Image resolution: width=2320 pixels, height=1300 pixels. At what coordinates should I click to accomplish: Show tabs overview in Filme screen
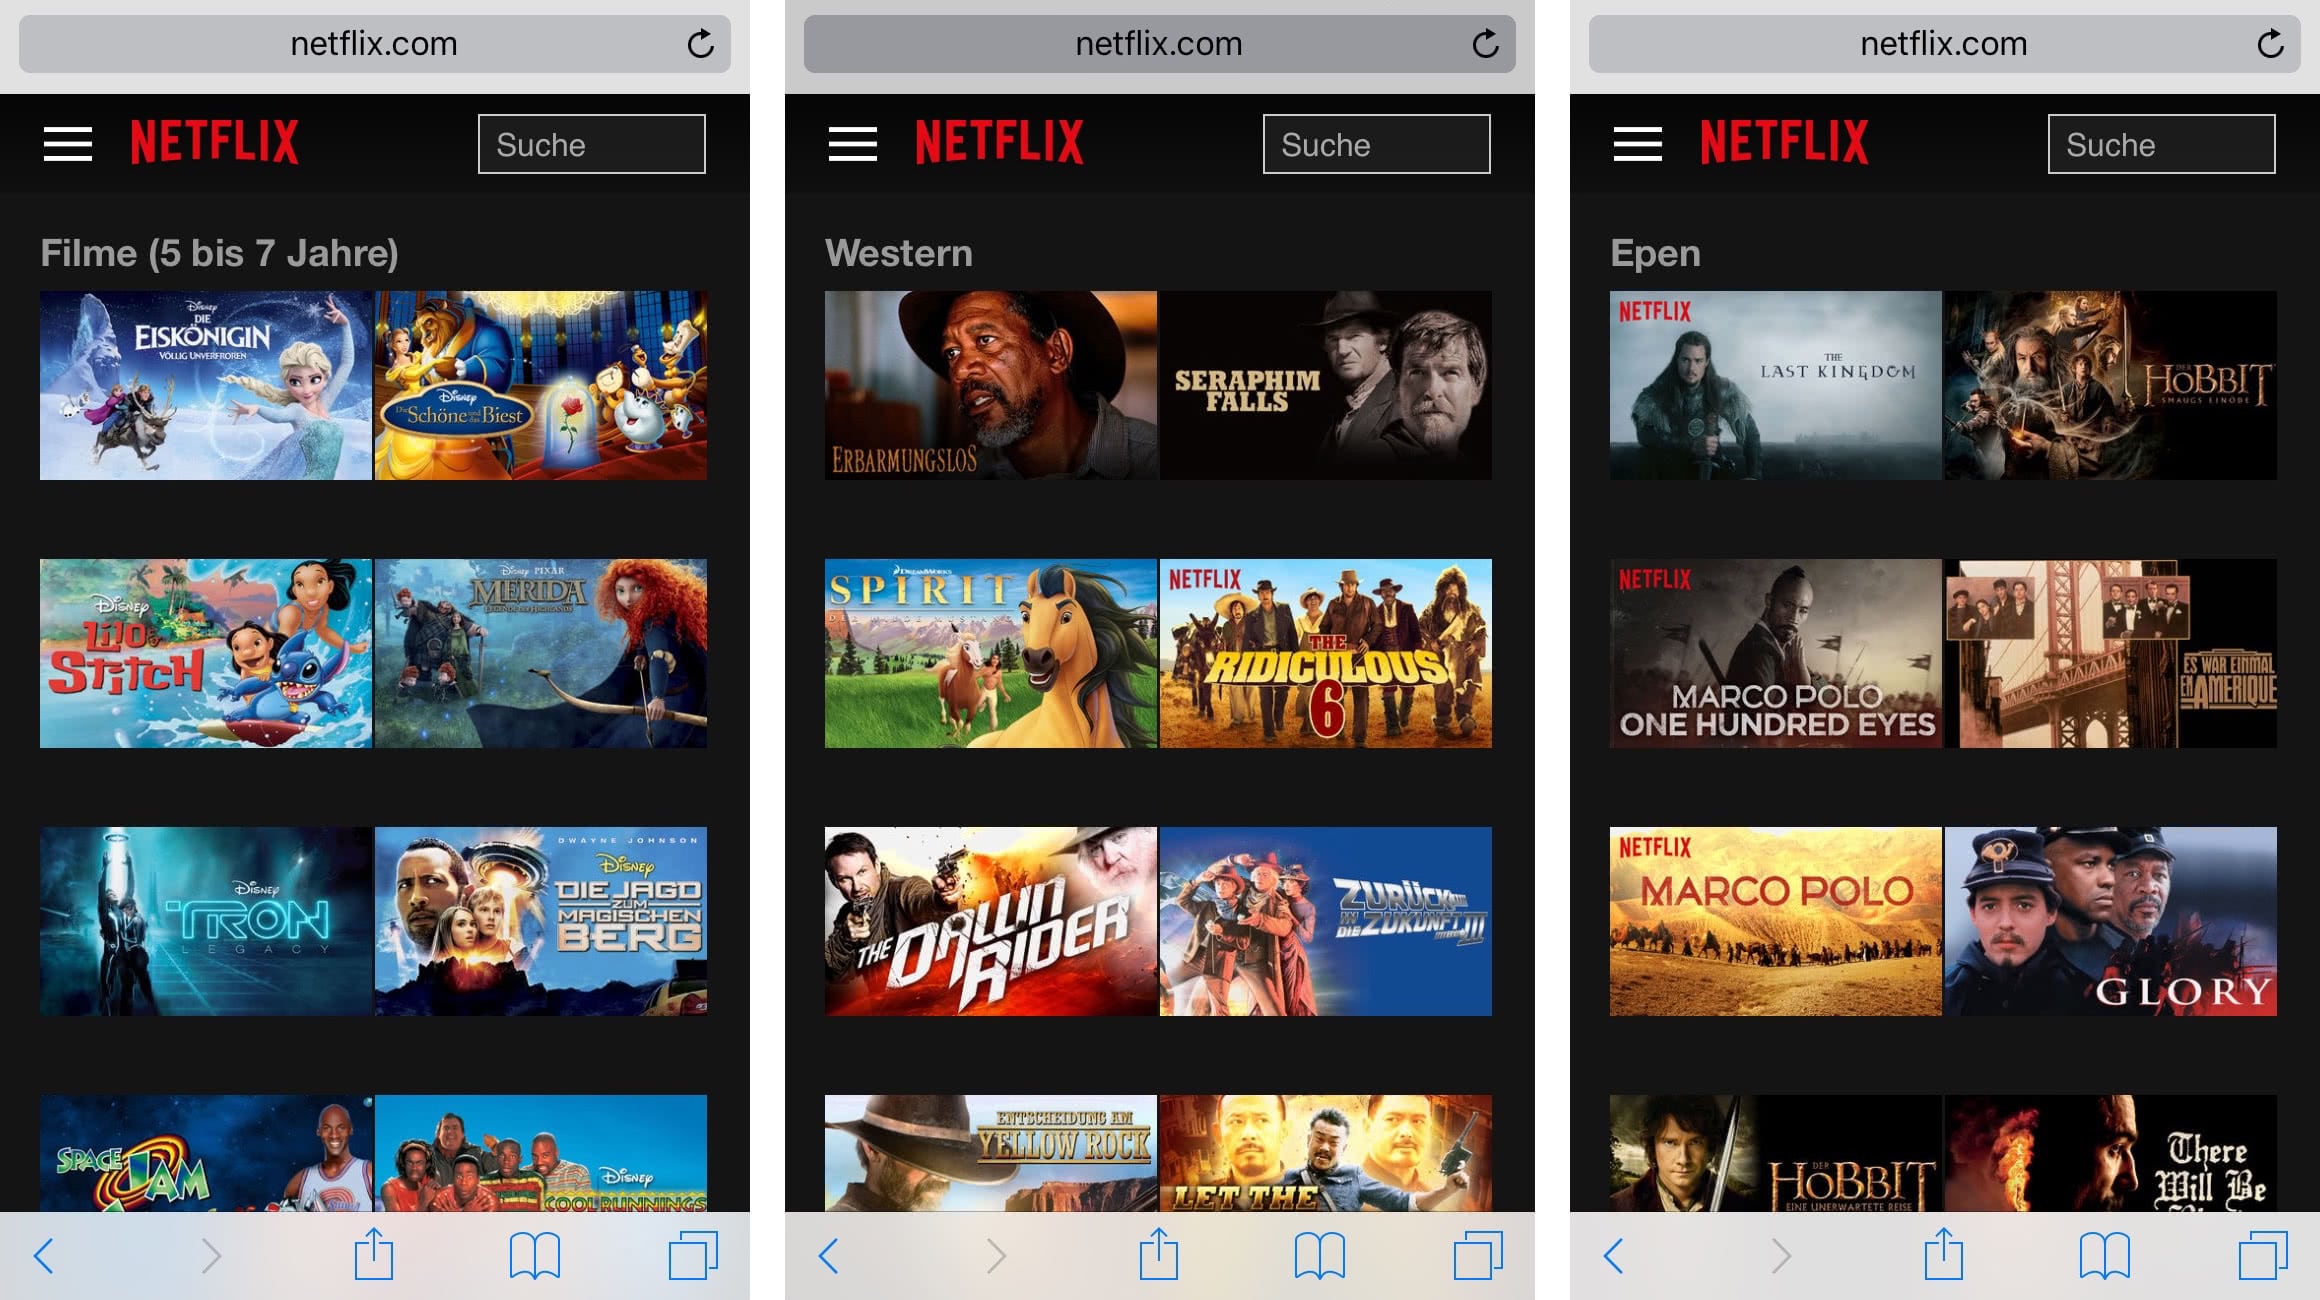click(692, 1255)
